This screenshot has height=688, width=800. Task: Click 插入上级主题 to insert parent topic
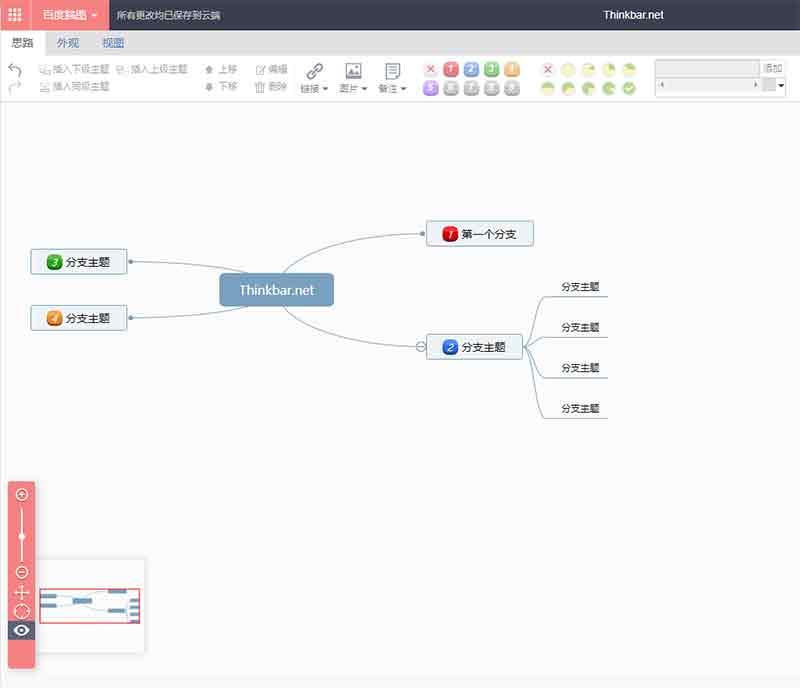coord(152,69)
